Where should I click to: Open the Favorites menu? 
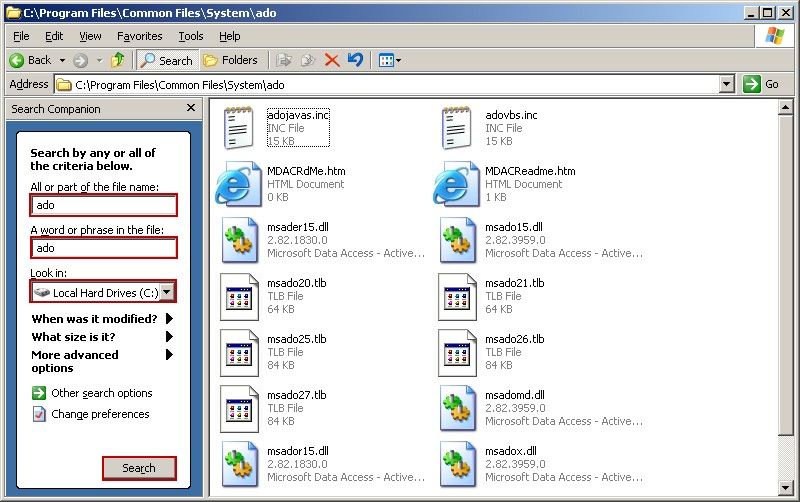coord(139,36)
